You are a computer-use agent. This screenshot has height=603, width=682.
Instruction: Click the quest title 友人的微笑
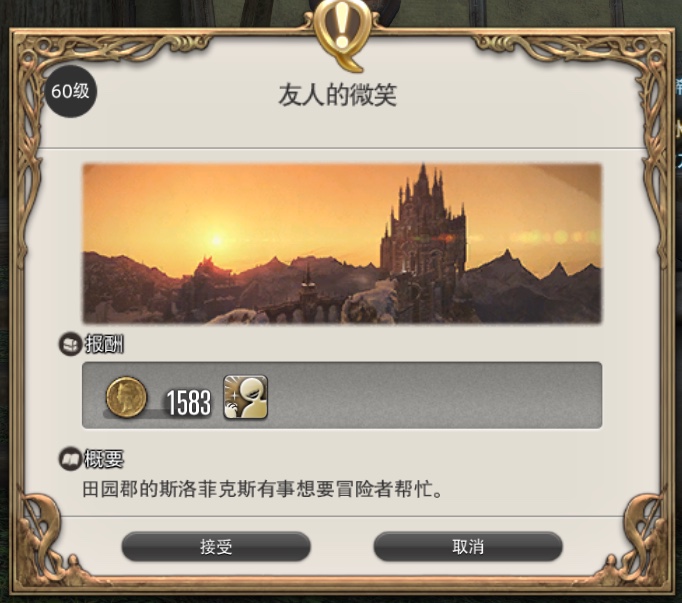tap(338, 95)
